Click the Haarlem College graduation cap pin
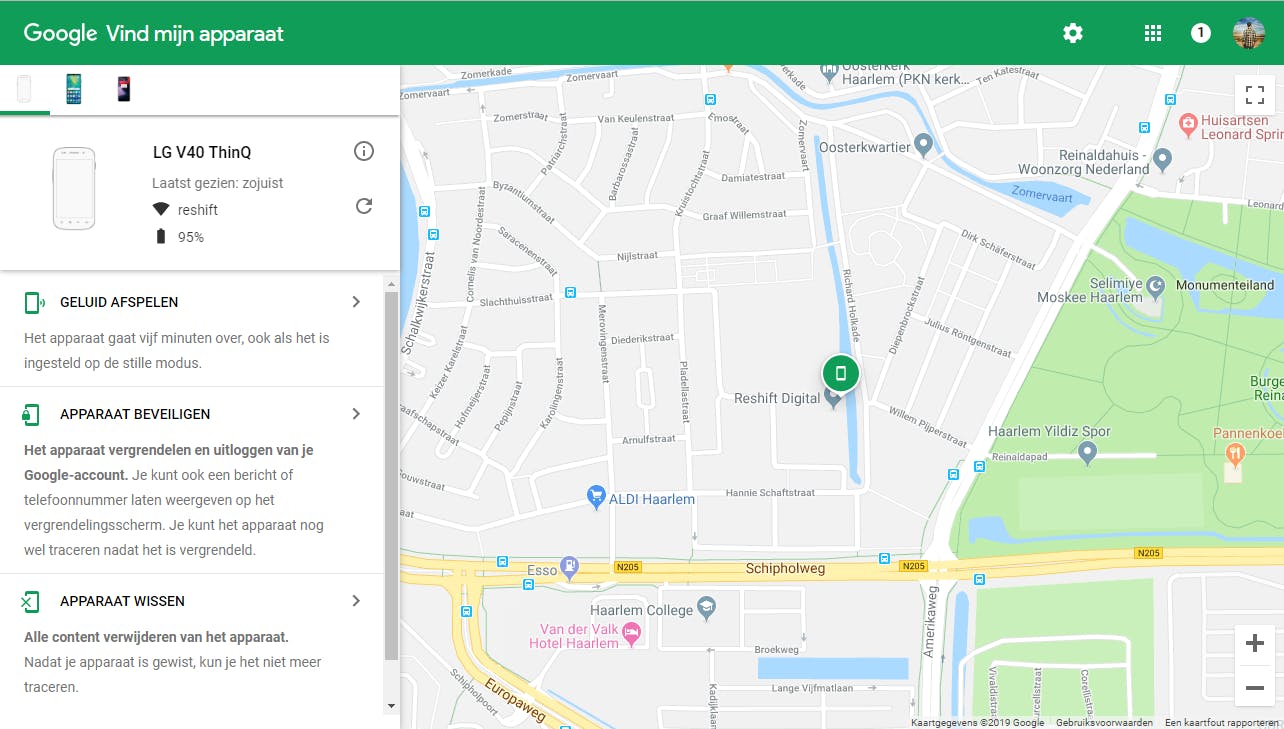Viewport: 1284px width, 729px height. [707, 607]
